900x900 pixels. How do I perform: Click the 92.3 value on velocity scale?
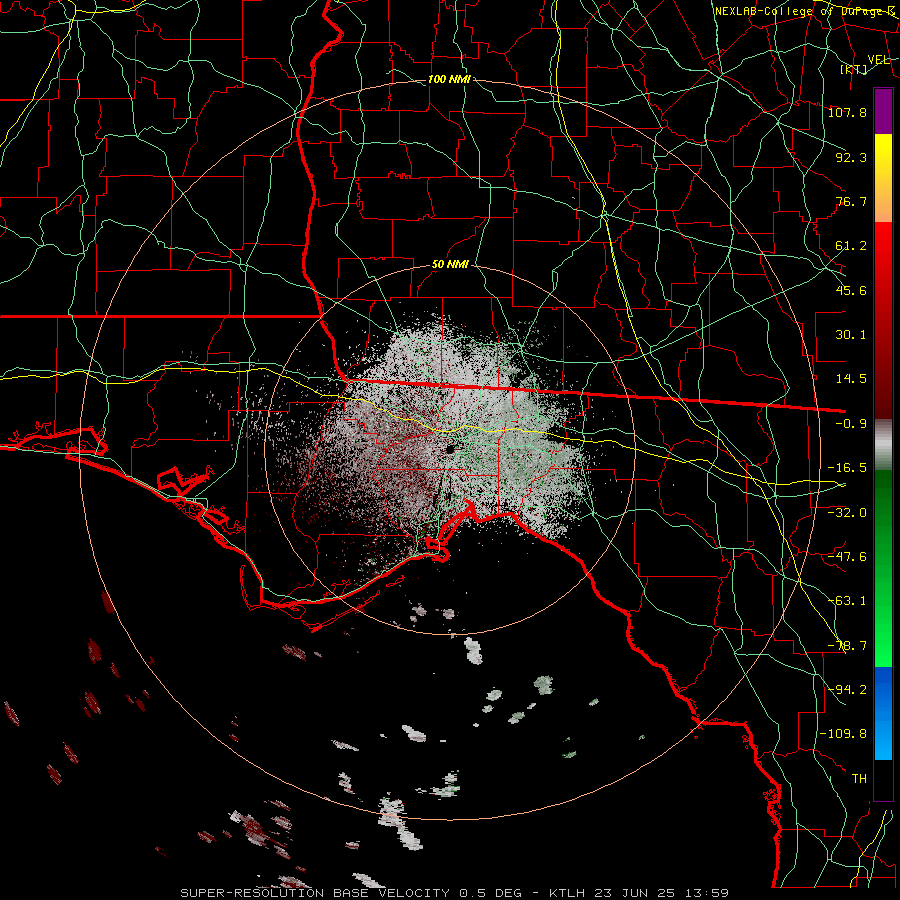(851, 157)
